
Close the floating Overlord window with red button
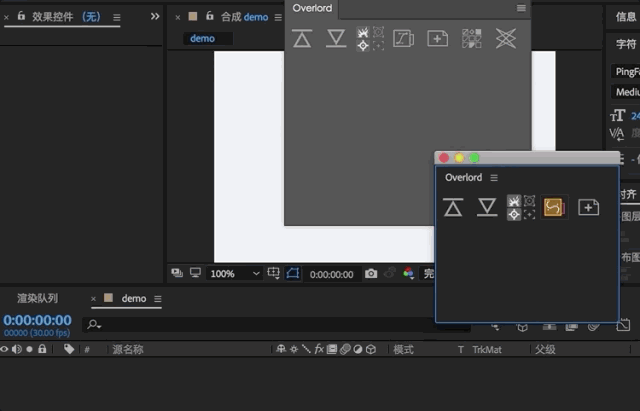click(444, 158)
